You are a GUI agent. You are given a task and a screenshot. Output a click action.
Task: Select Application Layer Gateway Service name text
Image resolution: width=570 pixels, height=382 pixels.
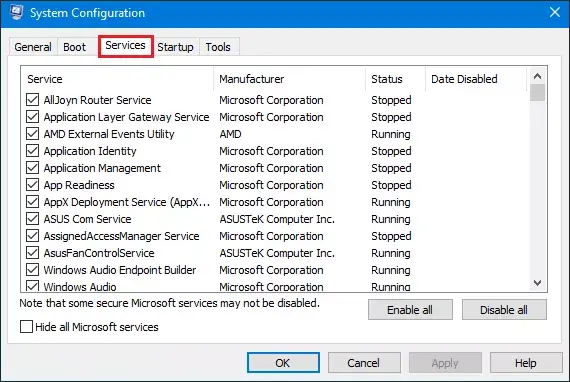(x=127, y=117)
